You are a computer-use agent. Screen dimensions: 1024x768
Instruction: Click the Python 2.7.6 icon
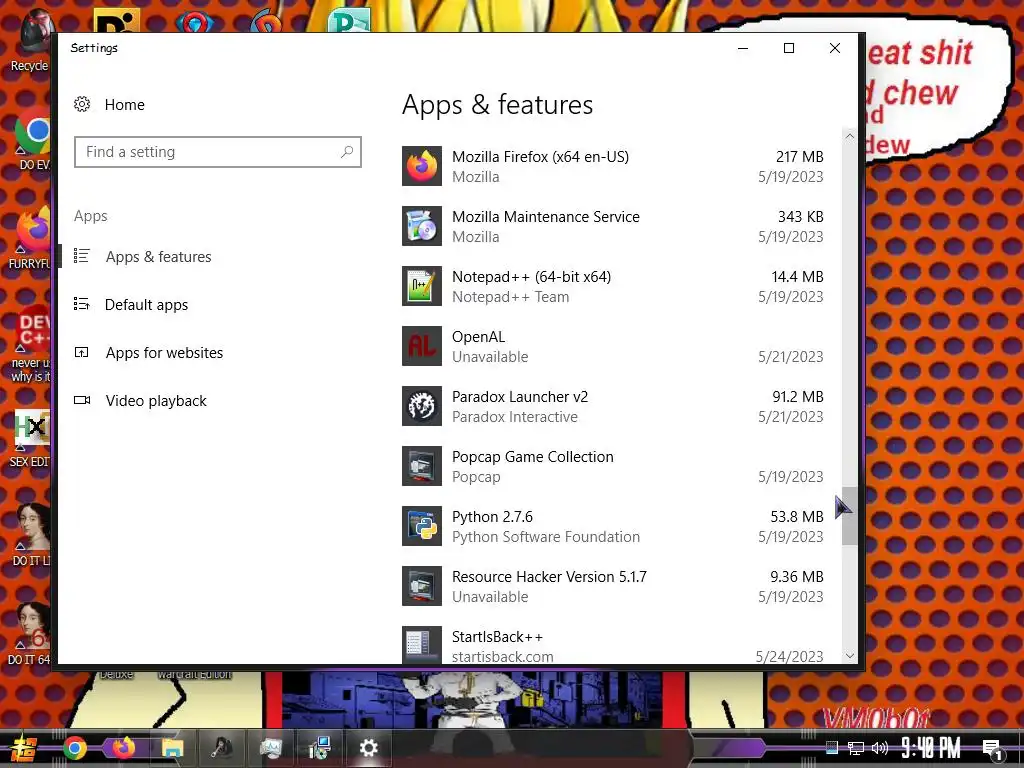421,526
